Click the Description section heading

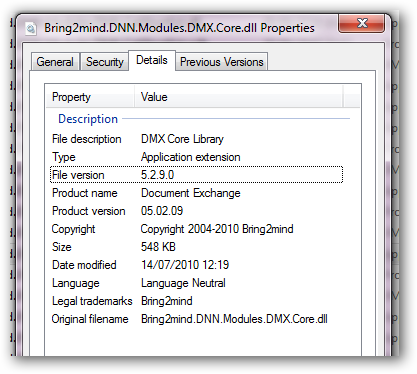[88, 119]
